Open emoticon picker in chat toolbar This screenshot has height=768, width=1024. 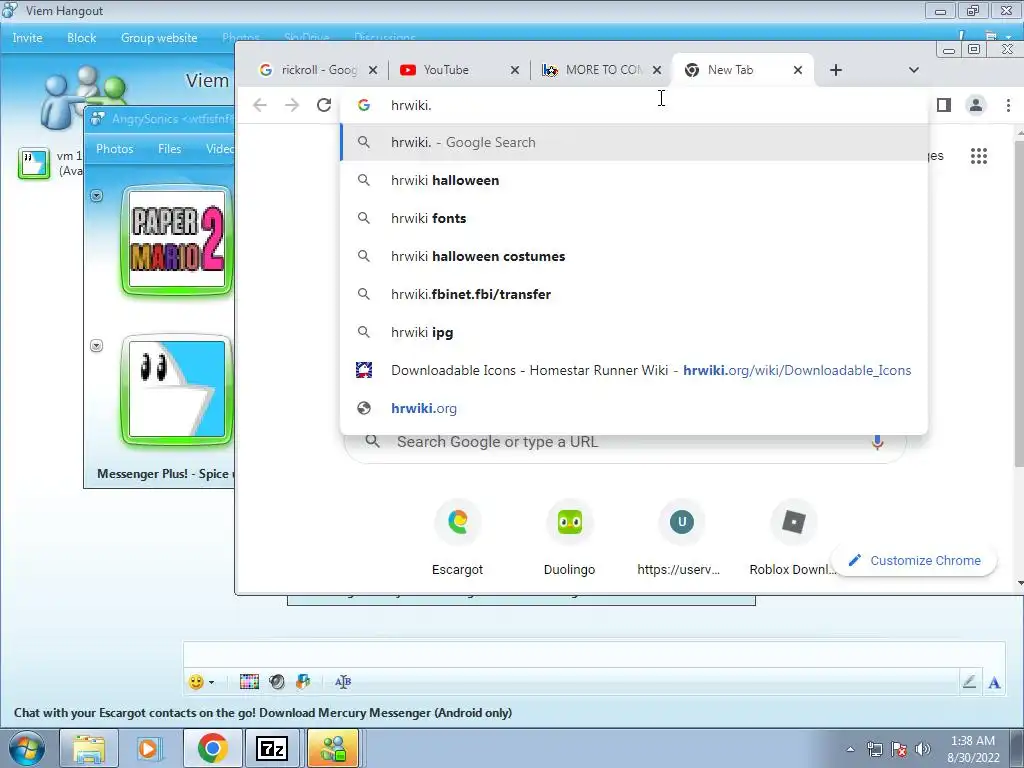coord(195,682)
